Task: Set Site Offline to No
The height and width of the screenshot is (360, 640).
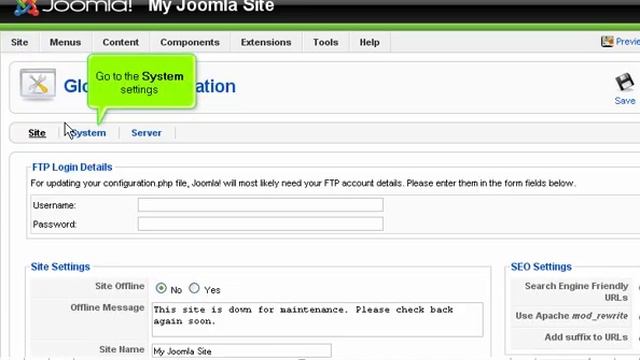Action: click(x=161, y=289)
